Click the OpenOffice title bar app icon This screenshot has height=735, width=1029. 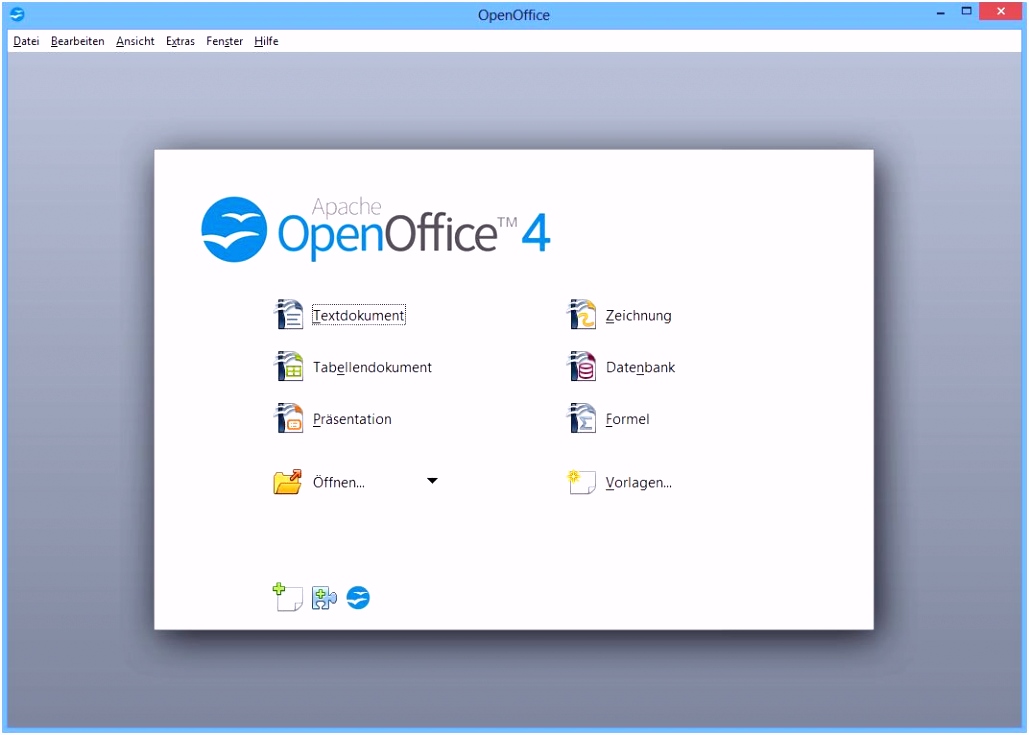[x=17, y=14]
